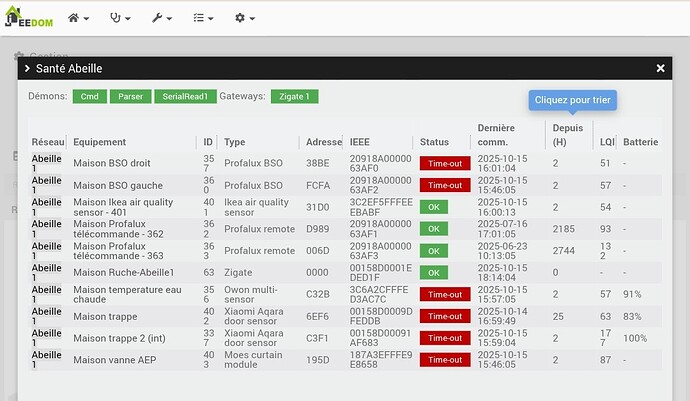690x401 pixels.
Task: Open Maison trappe 2 (int) equipment
Action: point(119,338)
